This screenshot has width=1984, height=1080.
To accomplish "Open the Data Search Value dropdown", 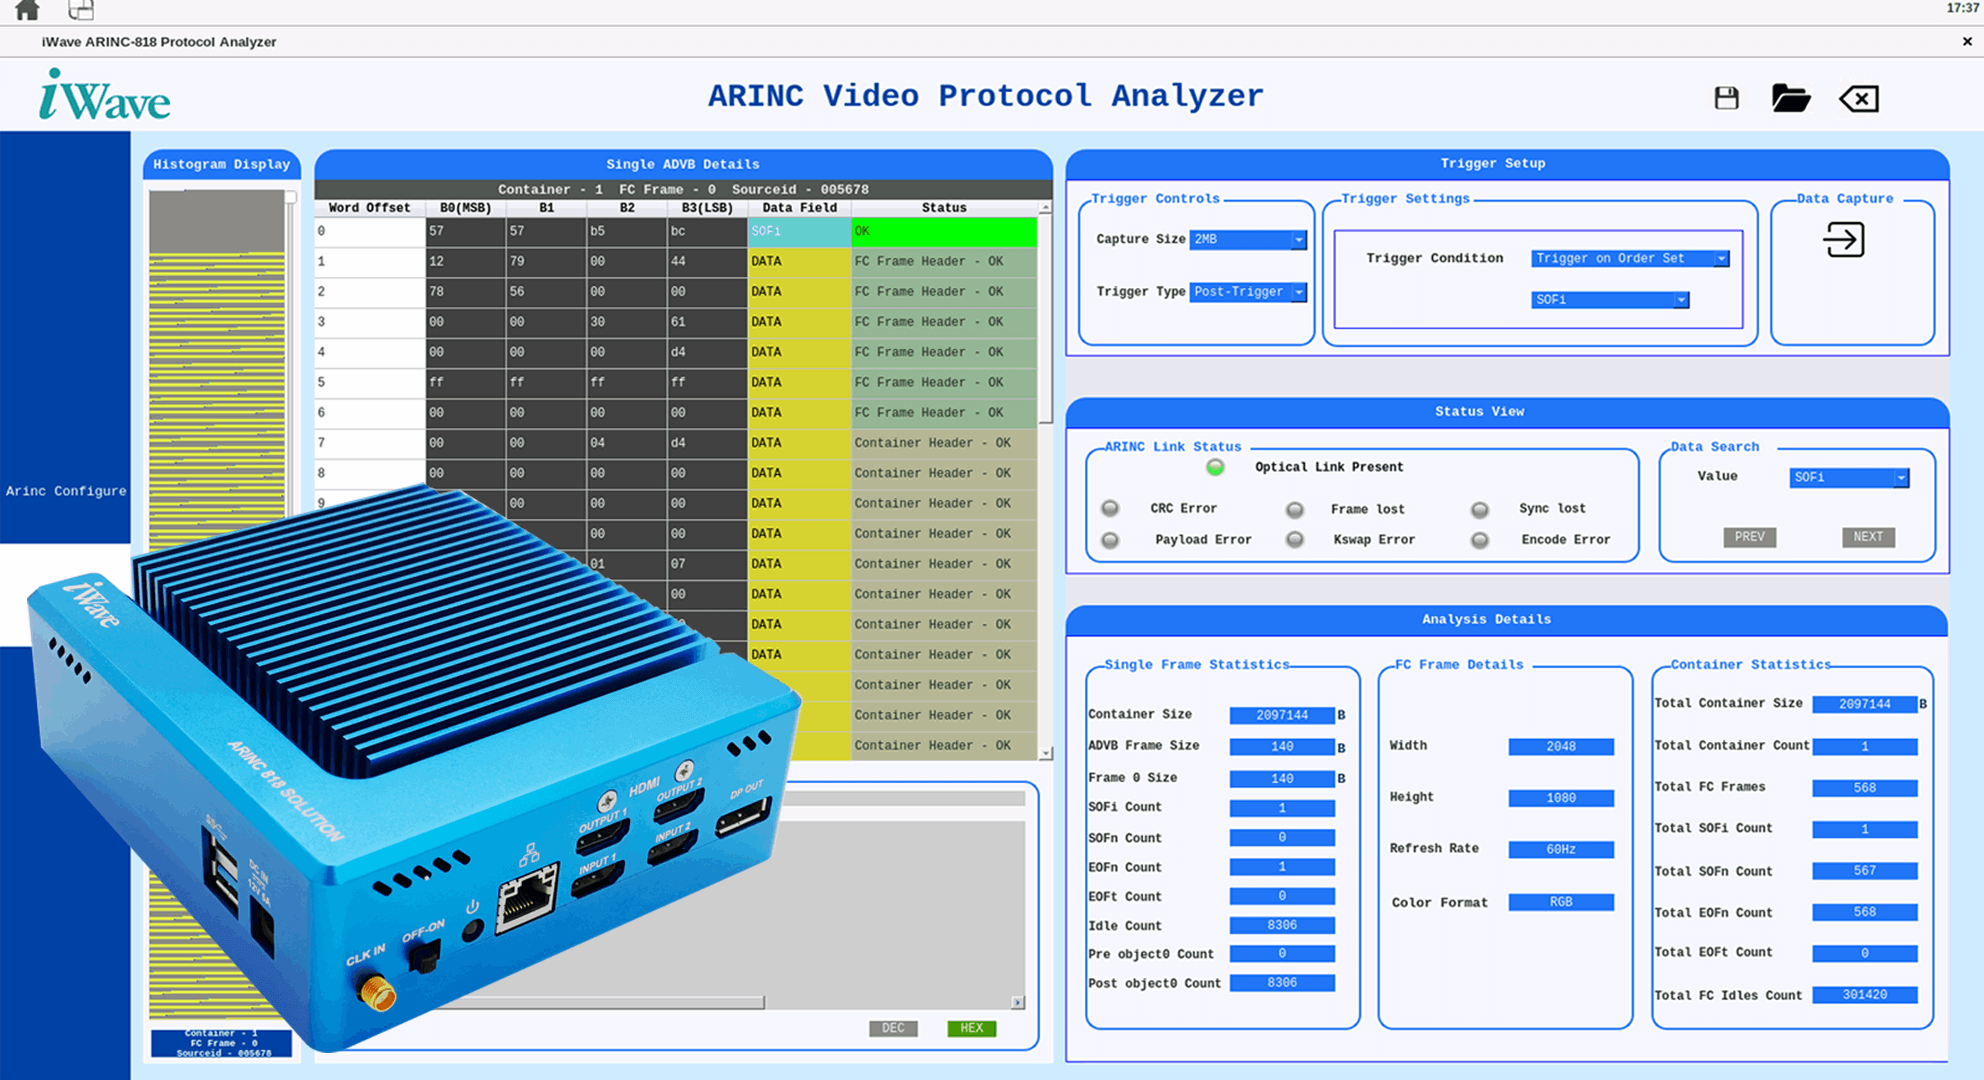I will click(x=1849, y=477).
